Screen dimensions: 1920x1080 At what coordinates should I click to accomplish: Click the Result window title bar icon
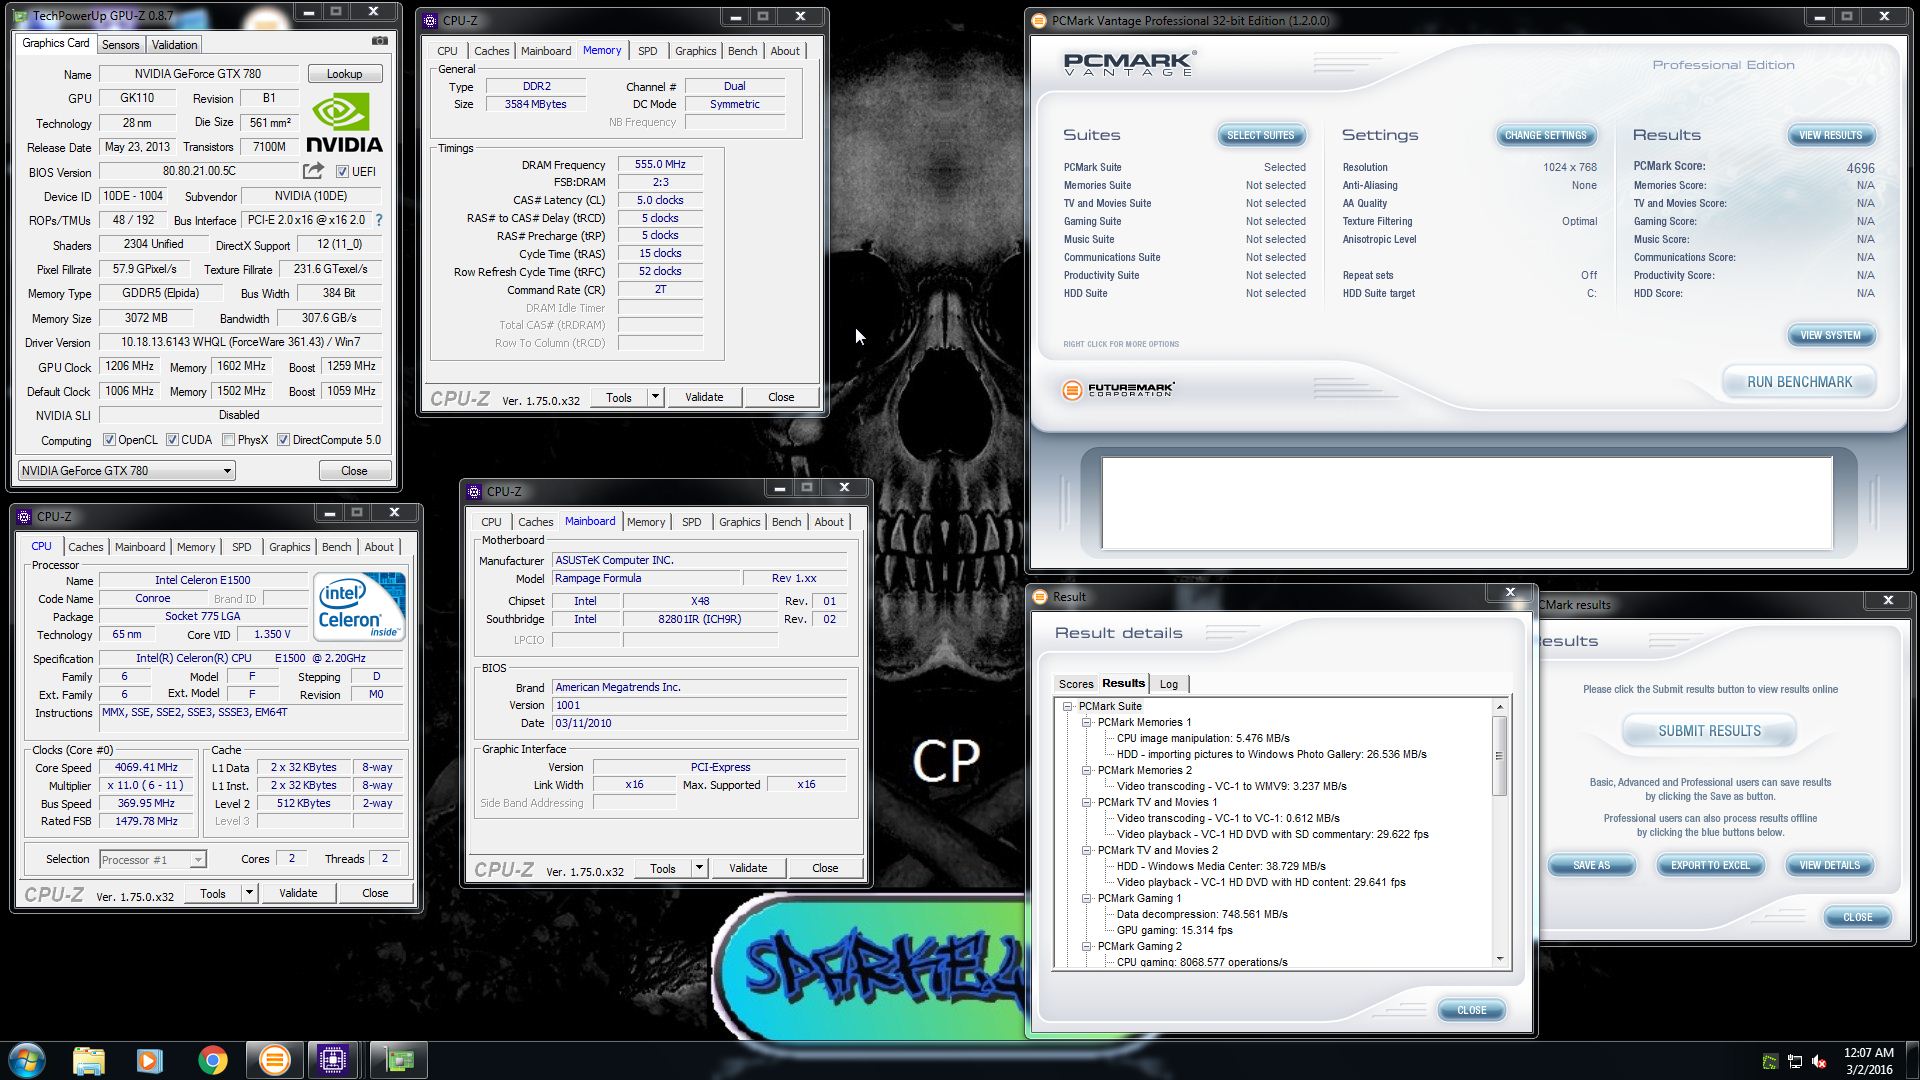1040,596
